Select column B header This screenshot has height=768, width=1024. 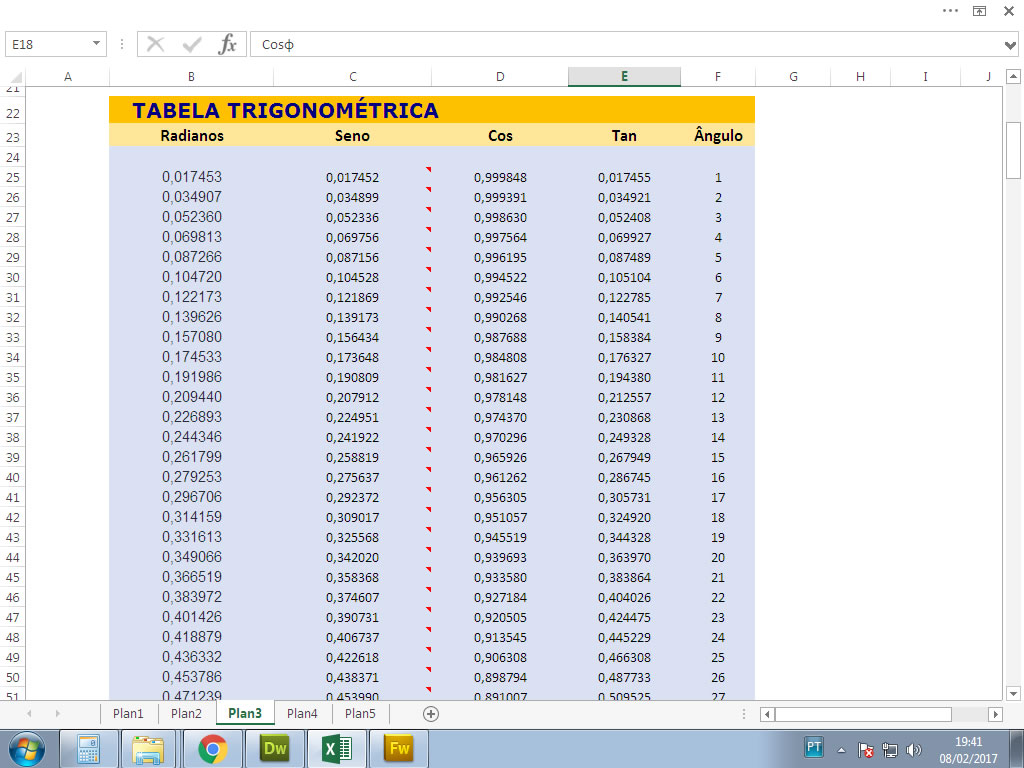(191, 76)
